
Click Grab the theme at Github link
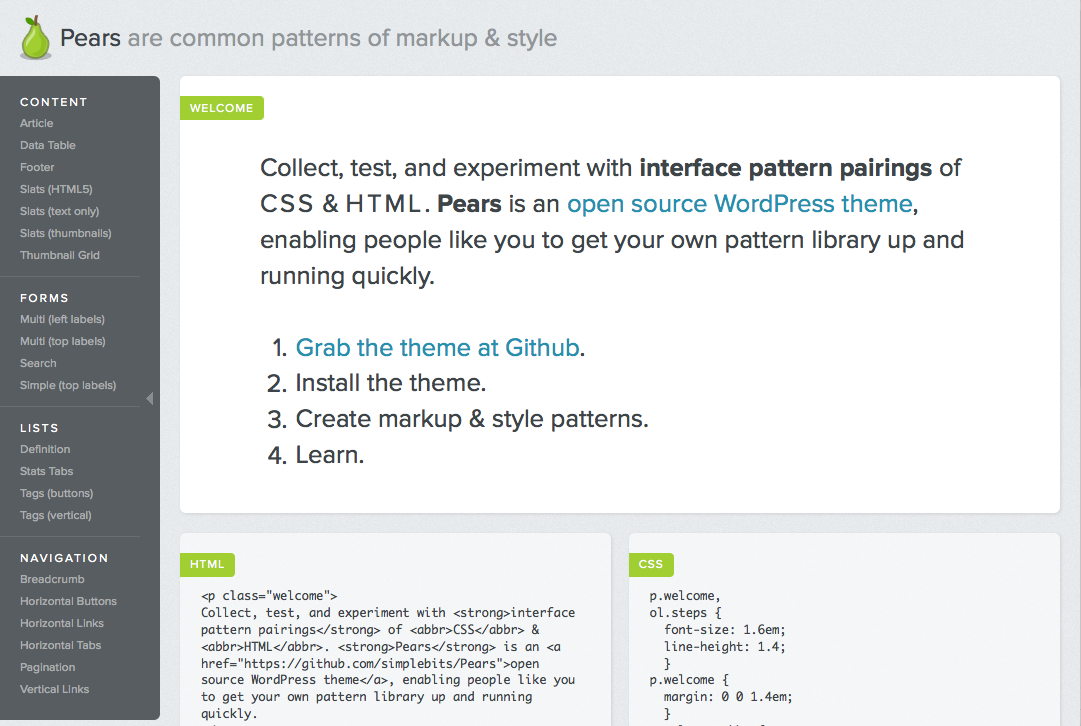437,347
